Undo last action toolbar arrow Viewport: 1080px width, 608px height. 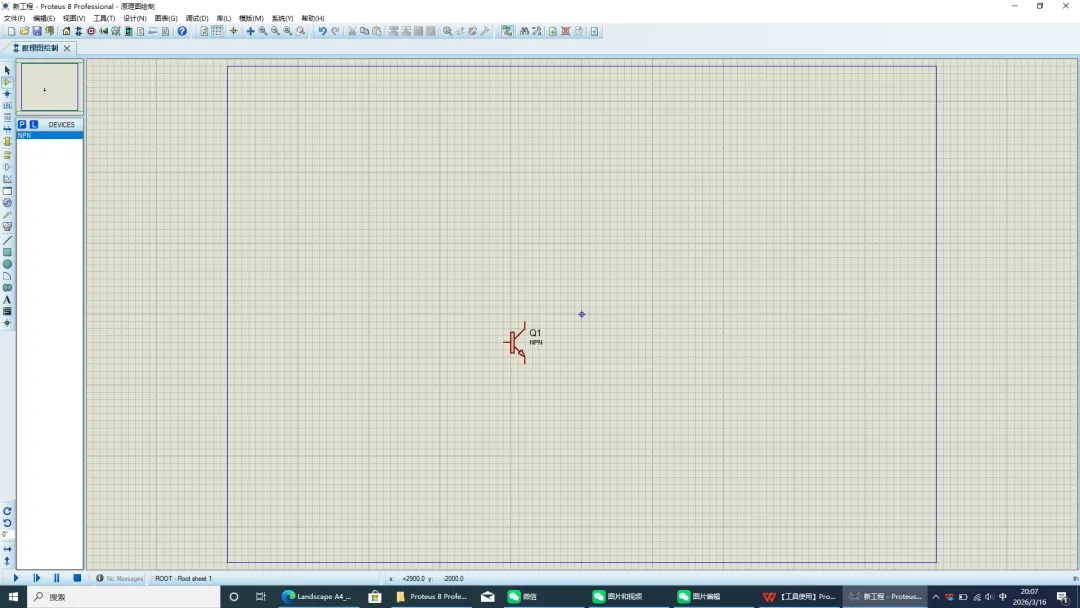[x=322, y=31]
